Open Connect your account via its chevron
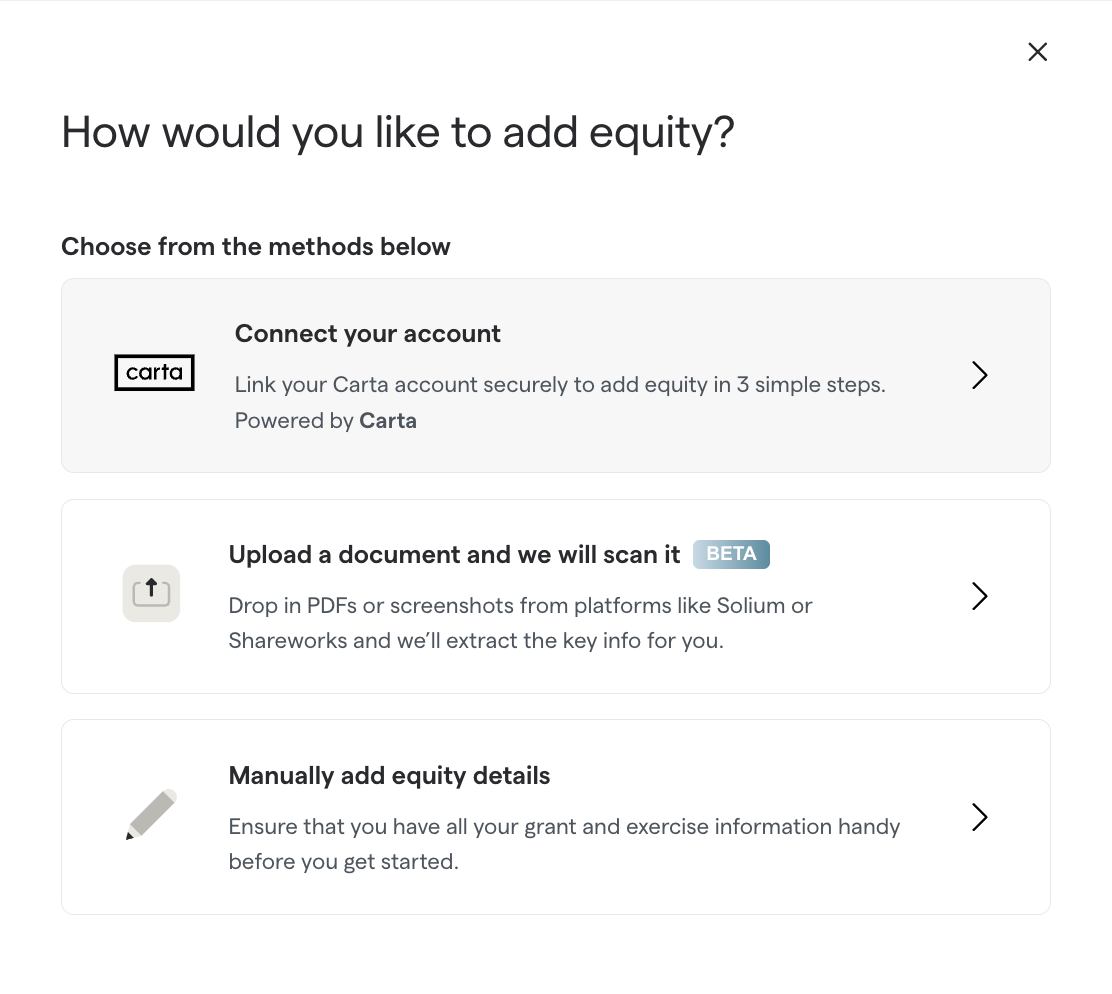 [x=979, y=375]
